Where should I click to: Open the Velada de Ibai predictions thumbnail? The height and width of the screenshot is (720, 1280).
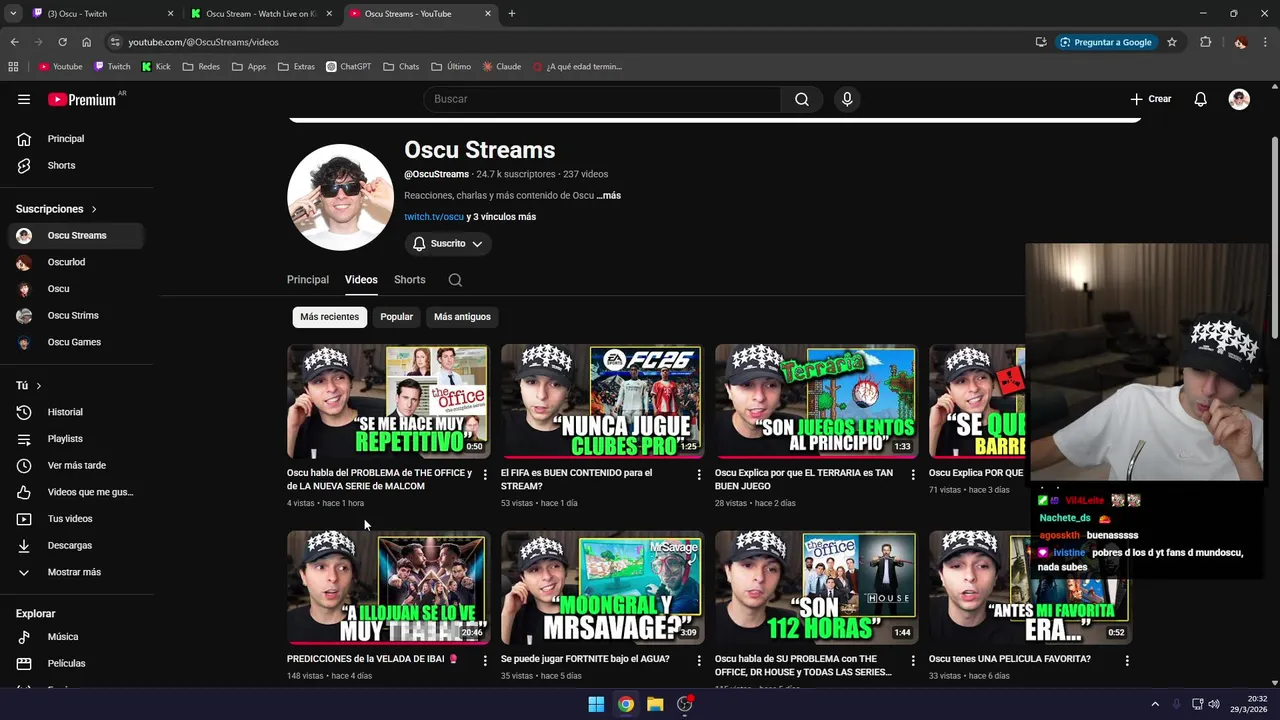point(388,588)
